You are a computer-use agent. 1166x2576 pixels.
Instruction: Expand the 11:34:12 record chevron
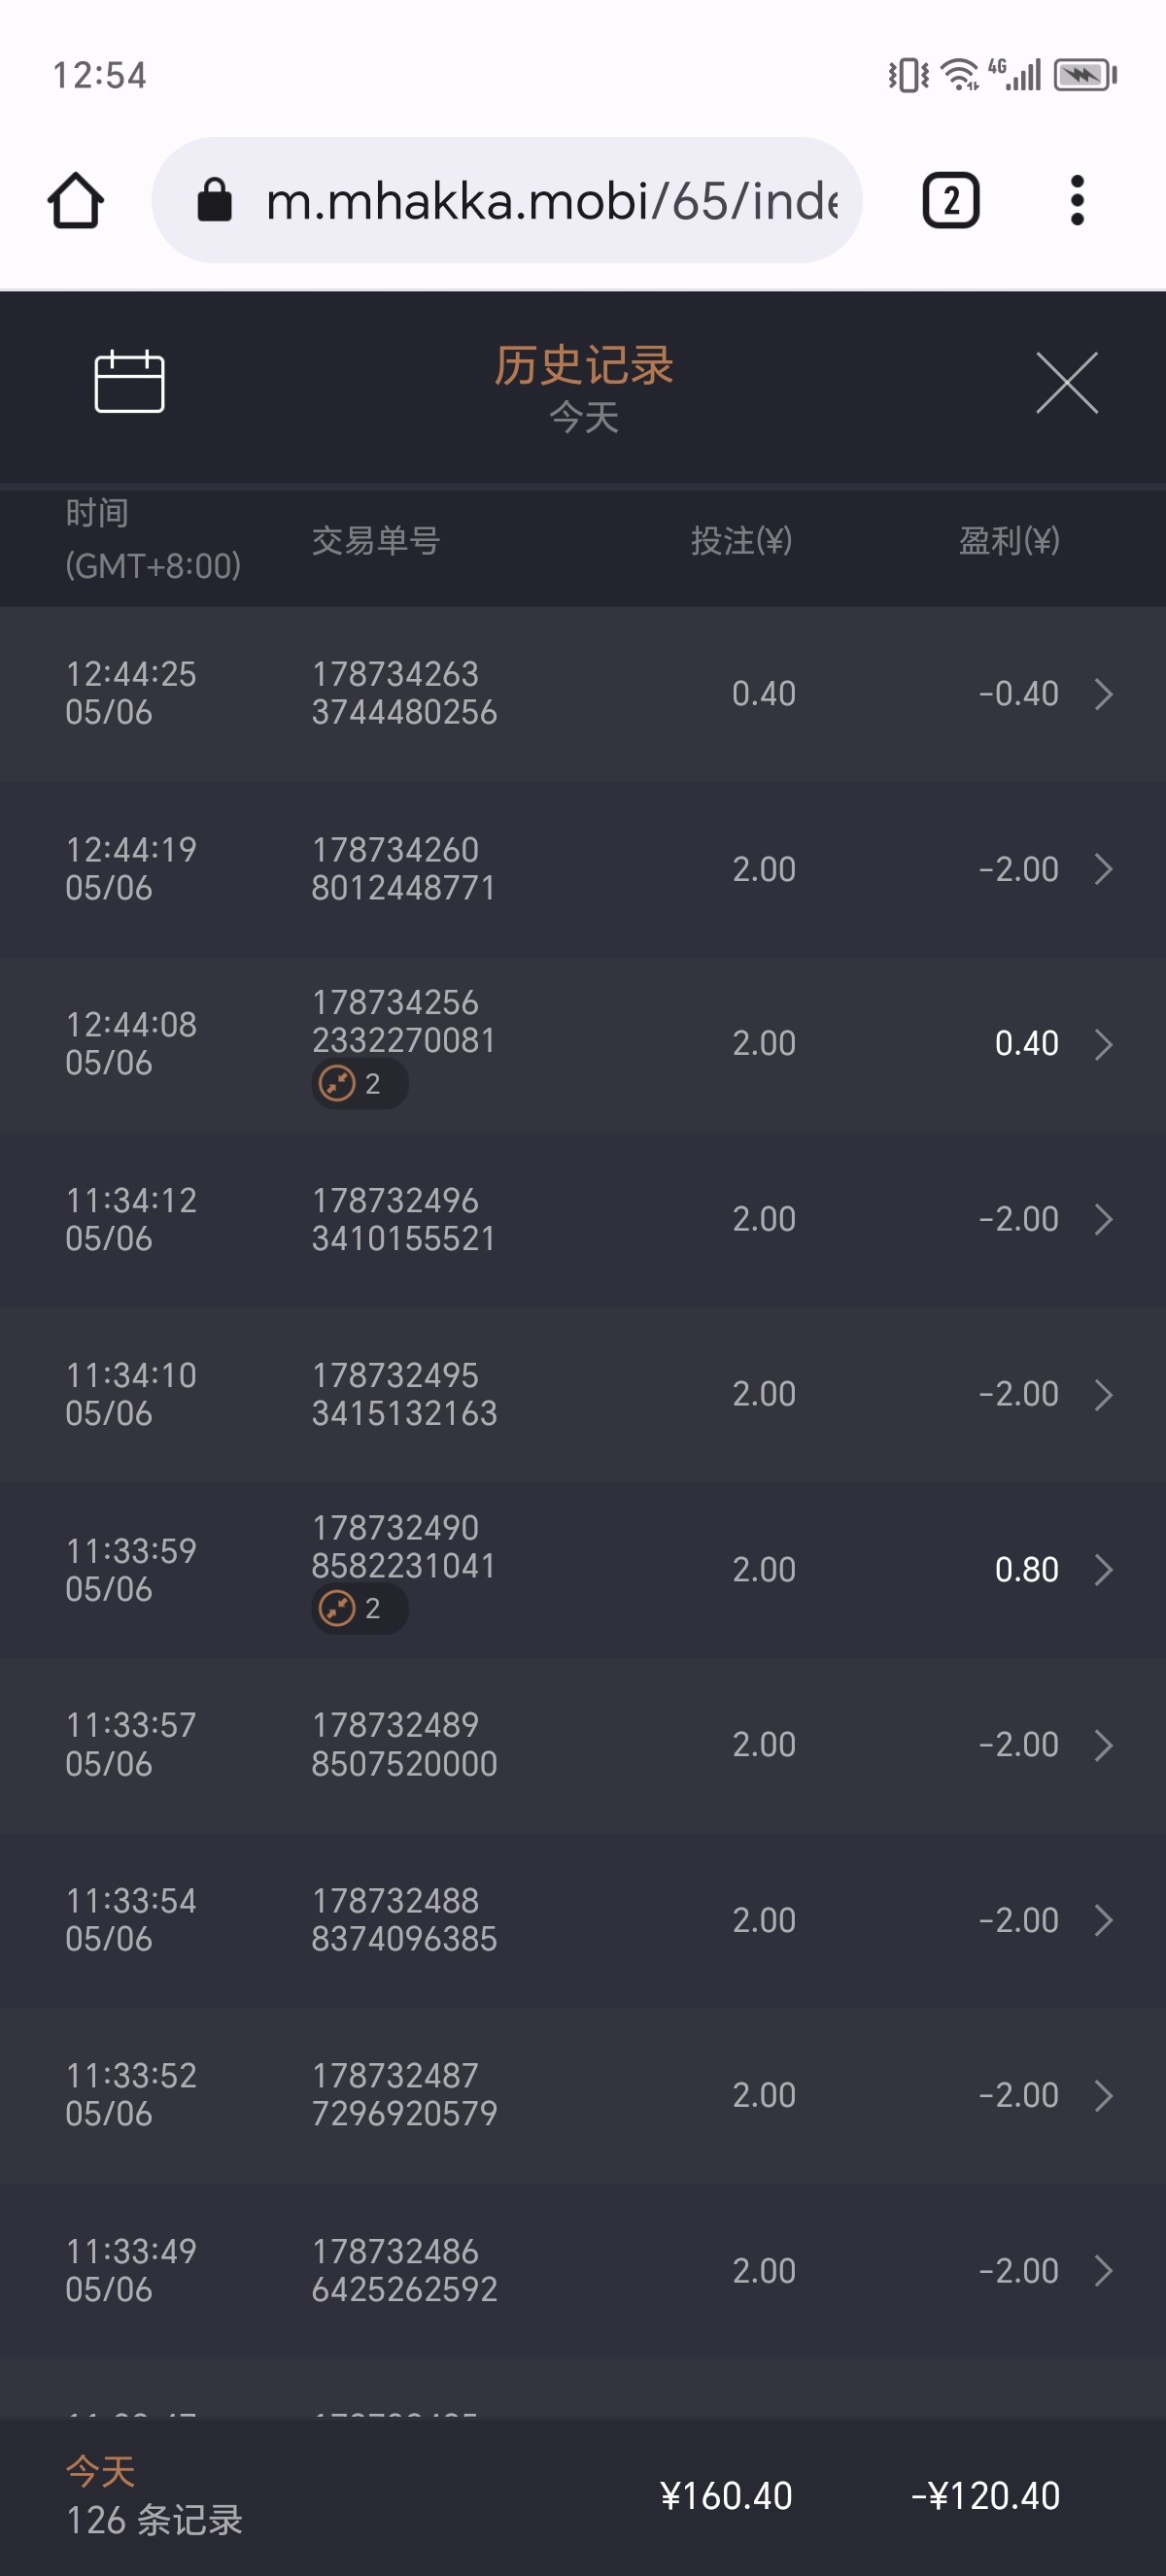pyautogui.click(x=1103, y=1219)
